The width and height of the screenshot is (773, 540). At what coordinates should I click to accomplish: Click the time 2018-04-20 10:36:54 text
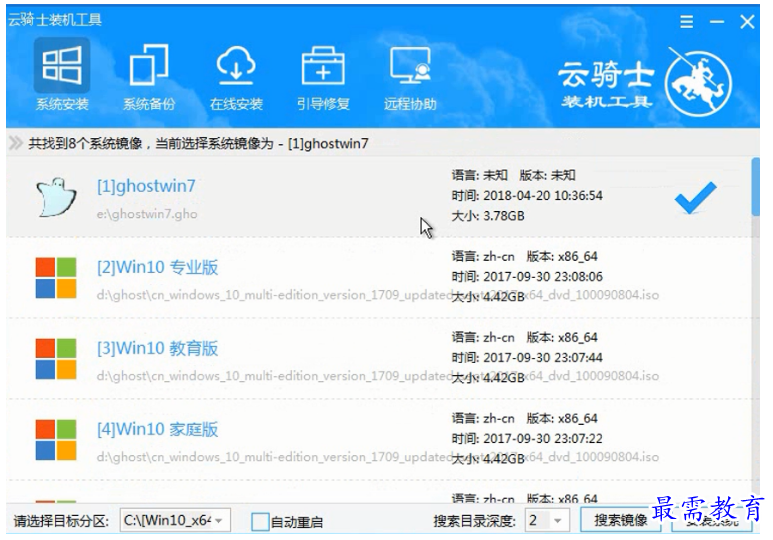pyautogui.click(x=527, y=196)
